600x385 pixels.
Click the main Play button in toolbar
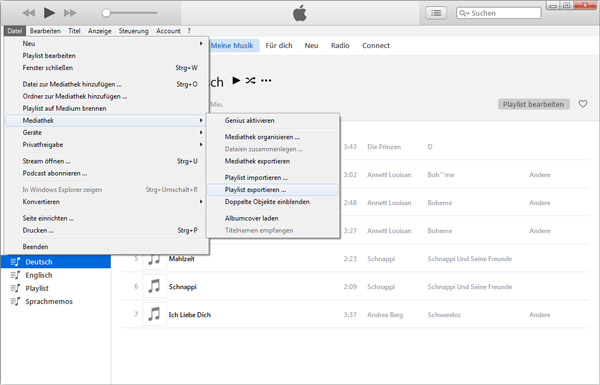(49, 13)
